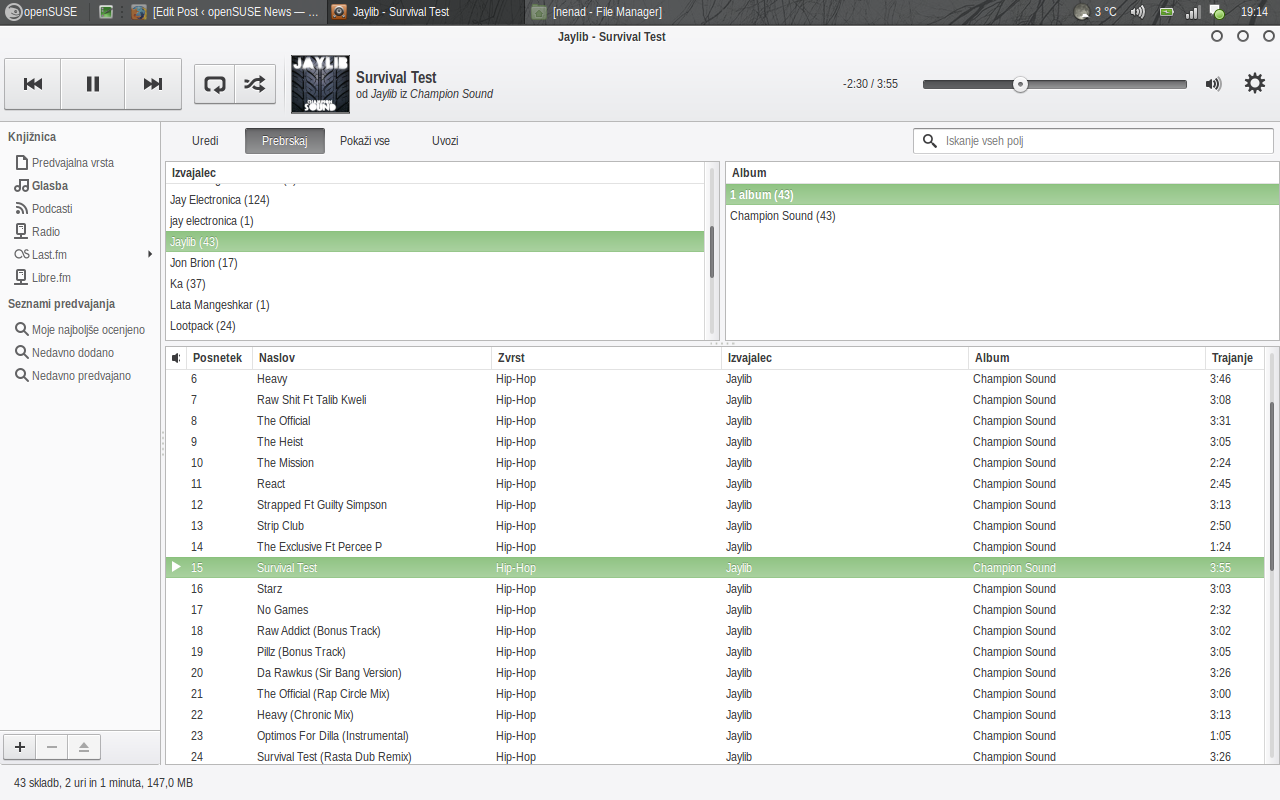
Task: Select the track Starz
Action: click(715, 589)
